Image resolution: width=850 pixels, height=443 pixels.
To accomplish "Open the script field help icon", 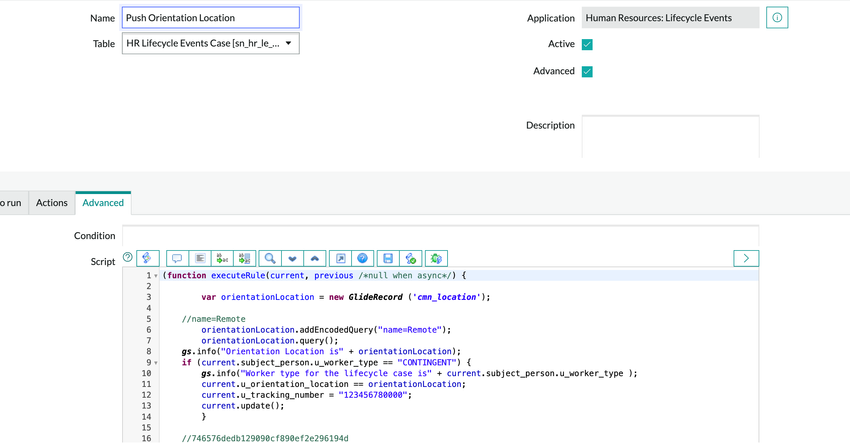I will coord(127,258).
